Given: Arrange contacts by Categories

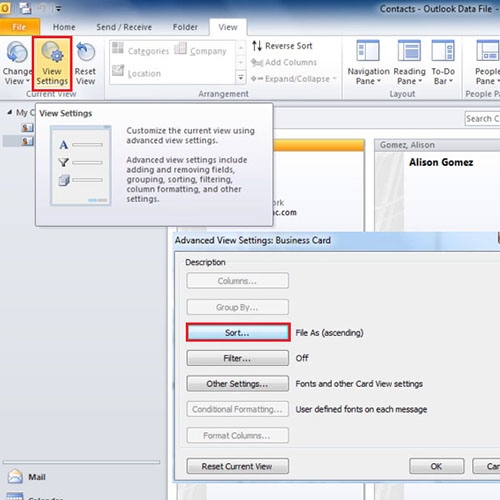Looking at the screenshot, I should 140,50.
